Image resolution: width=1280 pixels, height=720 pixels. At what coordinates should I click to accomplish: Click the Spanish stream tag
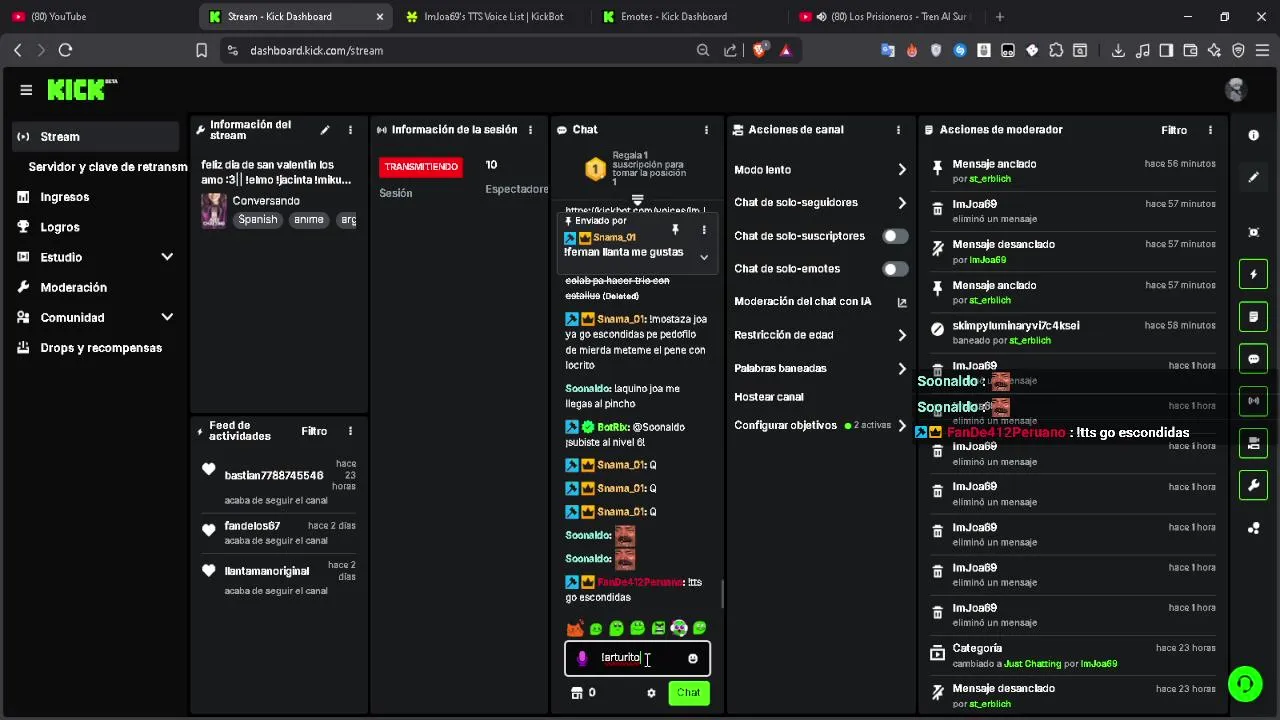click(257, 219)
